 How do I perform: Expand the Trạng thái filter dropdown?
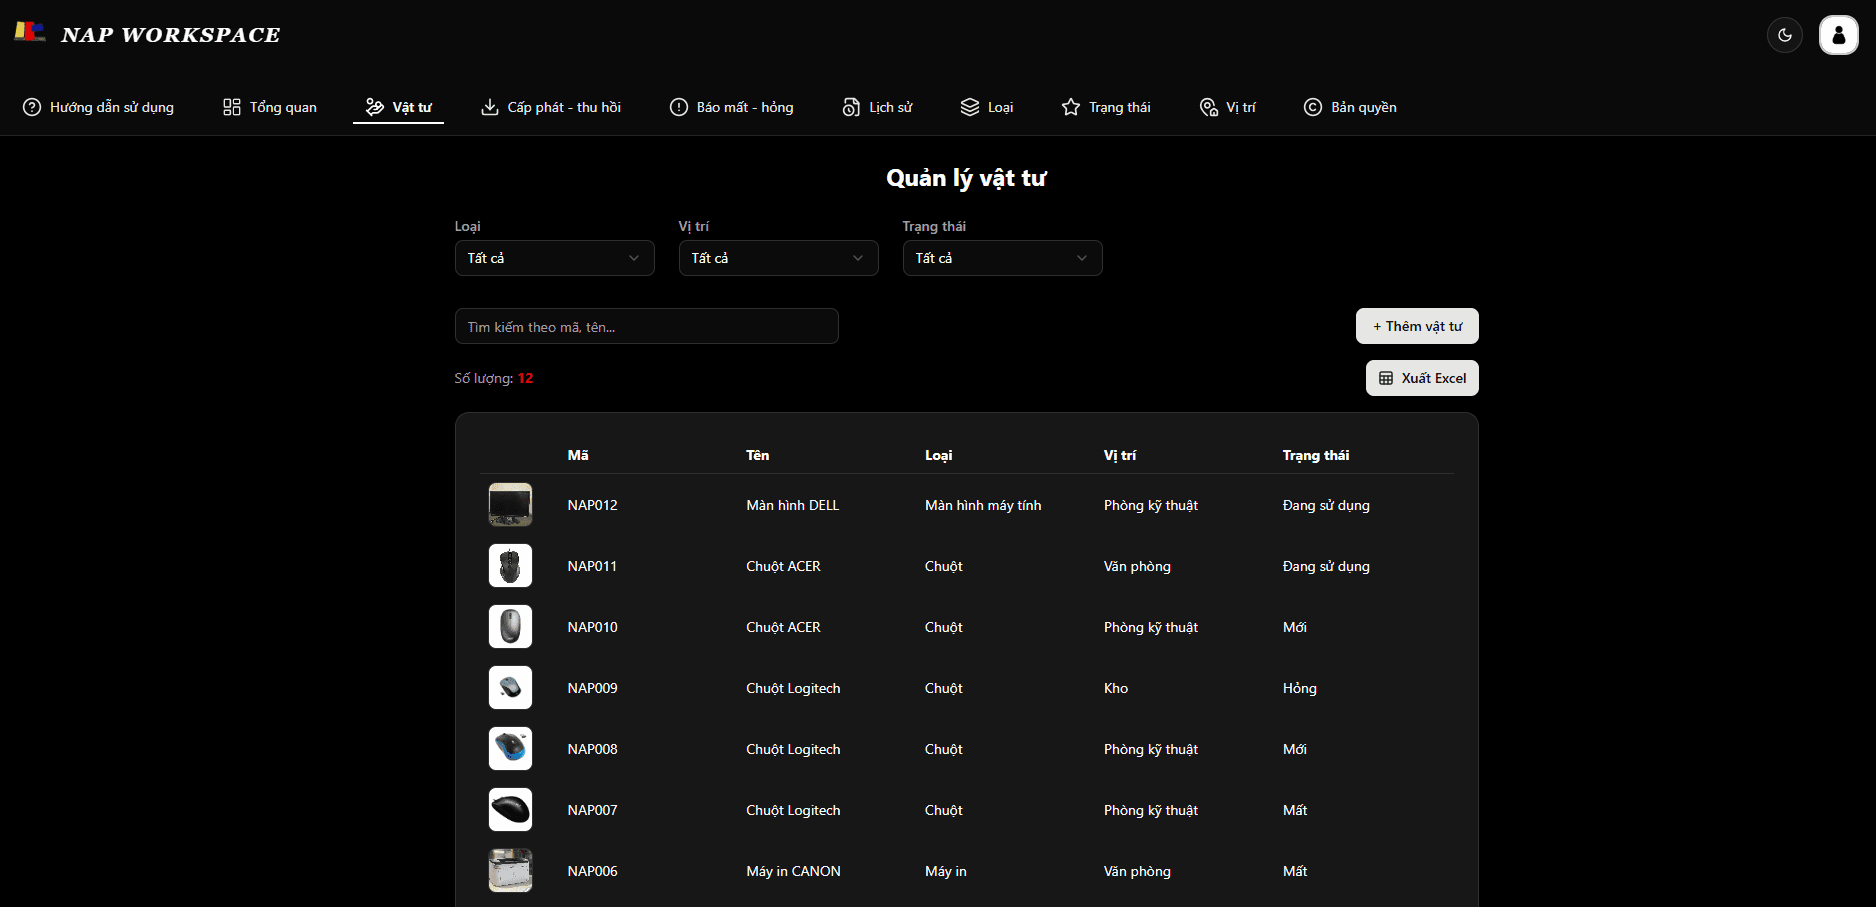point(1002,258)
